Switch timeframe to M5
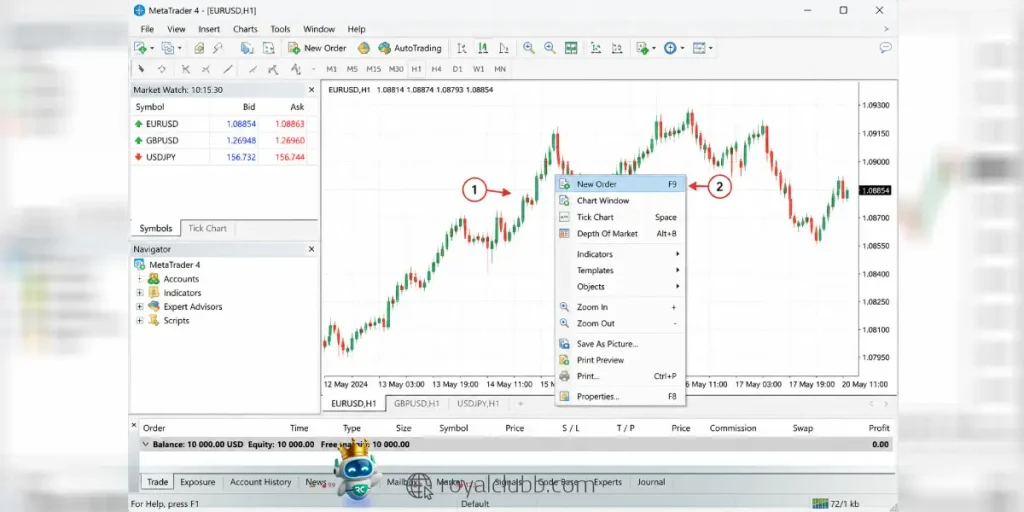This screenshot has width=1024, height=512. (352, 69)
